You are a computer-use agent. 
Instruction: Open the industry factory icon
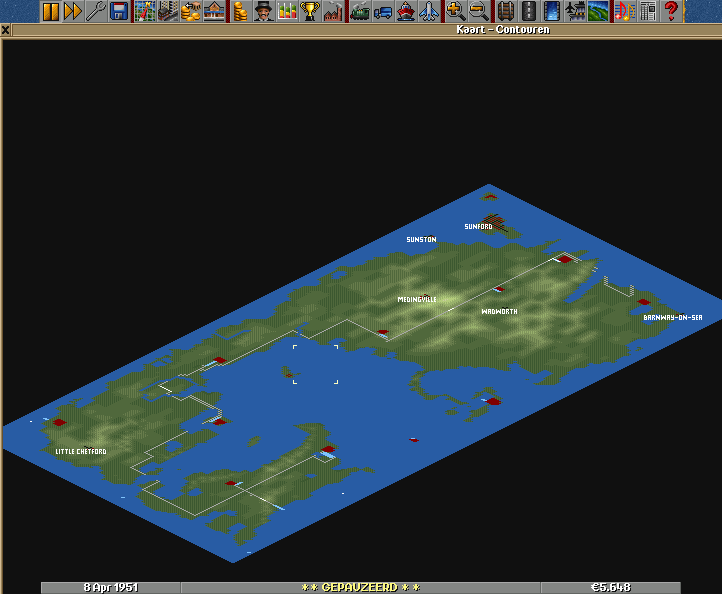pyautogui.click(x=333, y=11)
